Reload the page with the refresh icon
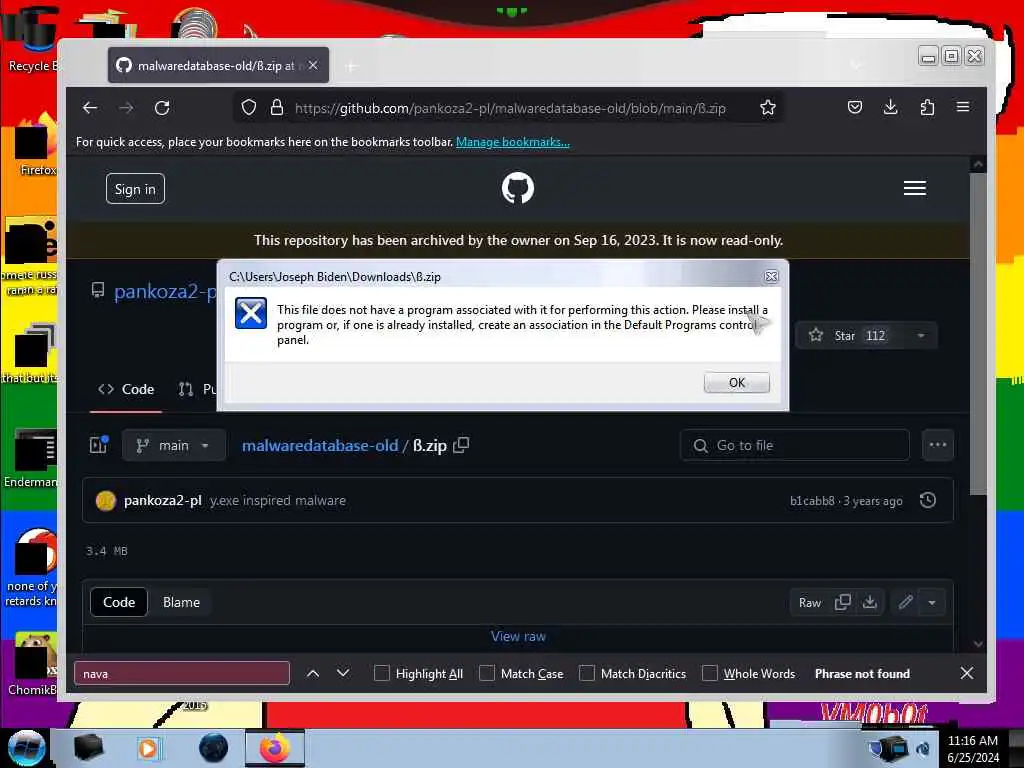Viewport: 1024px width, 768px height. 162,108
